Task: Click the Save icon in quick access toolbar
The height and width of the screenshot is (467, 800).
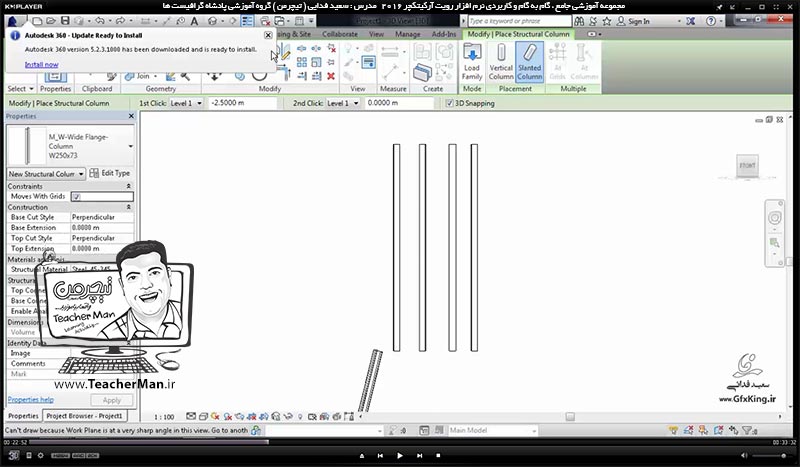Action: [x=65, y=21]
